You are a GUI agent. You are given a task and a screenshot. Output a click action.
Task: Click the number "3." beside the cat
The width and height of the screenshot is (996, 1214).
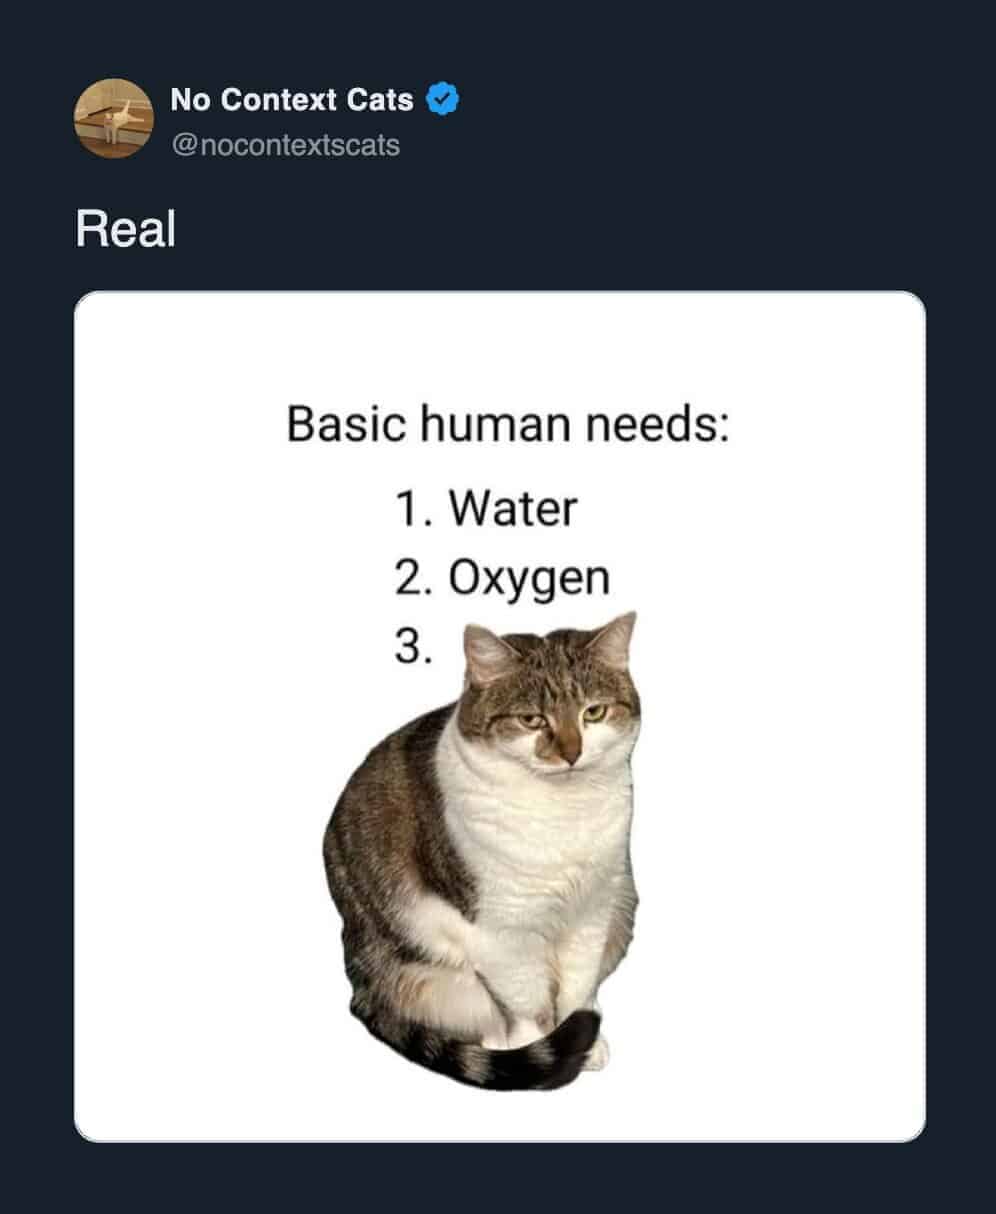(x=413, y=647)
